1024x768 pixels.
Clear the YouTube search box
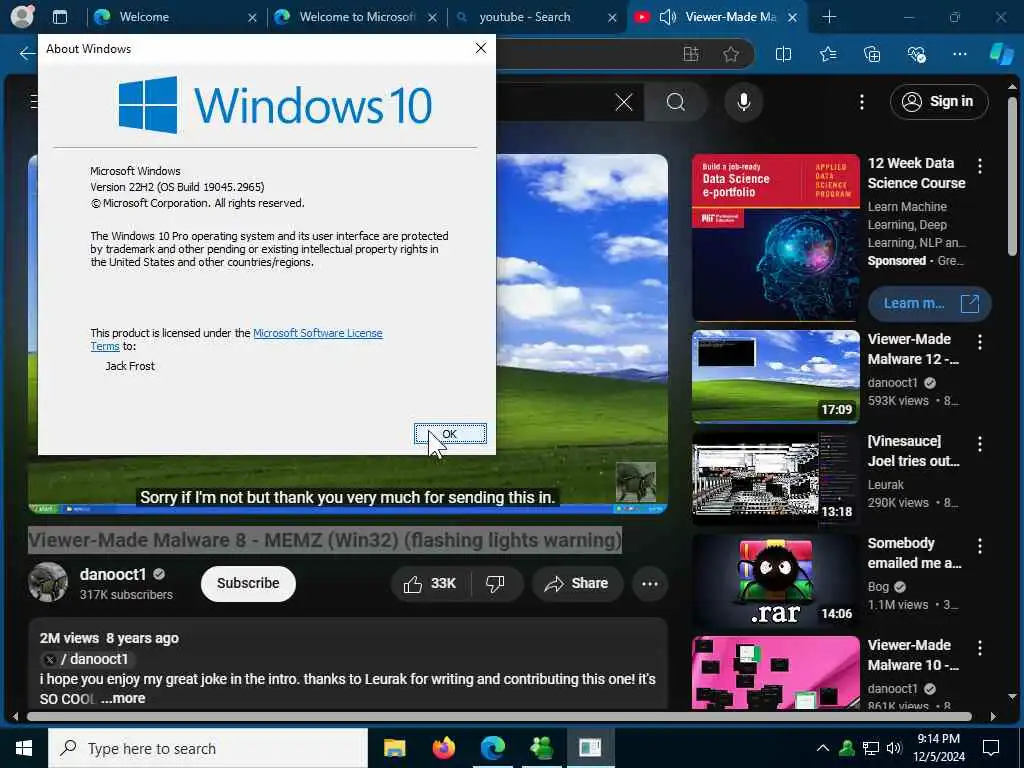(624, 102)
